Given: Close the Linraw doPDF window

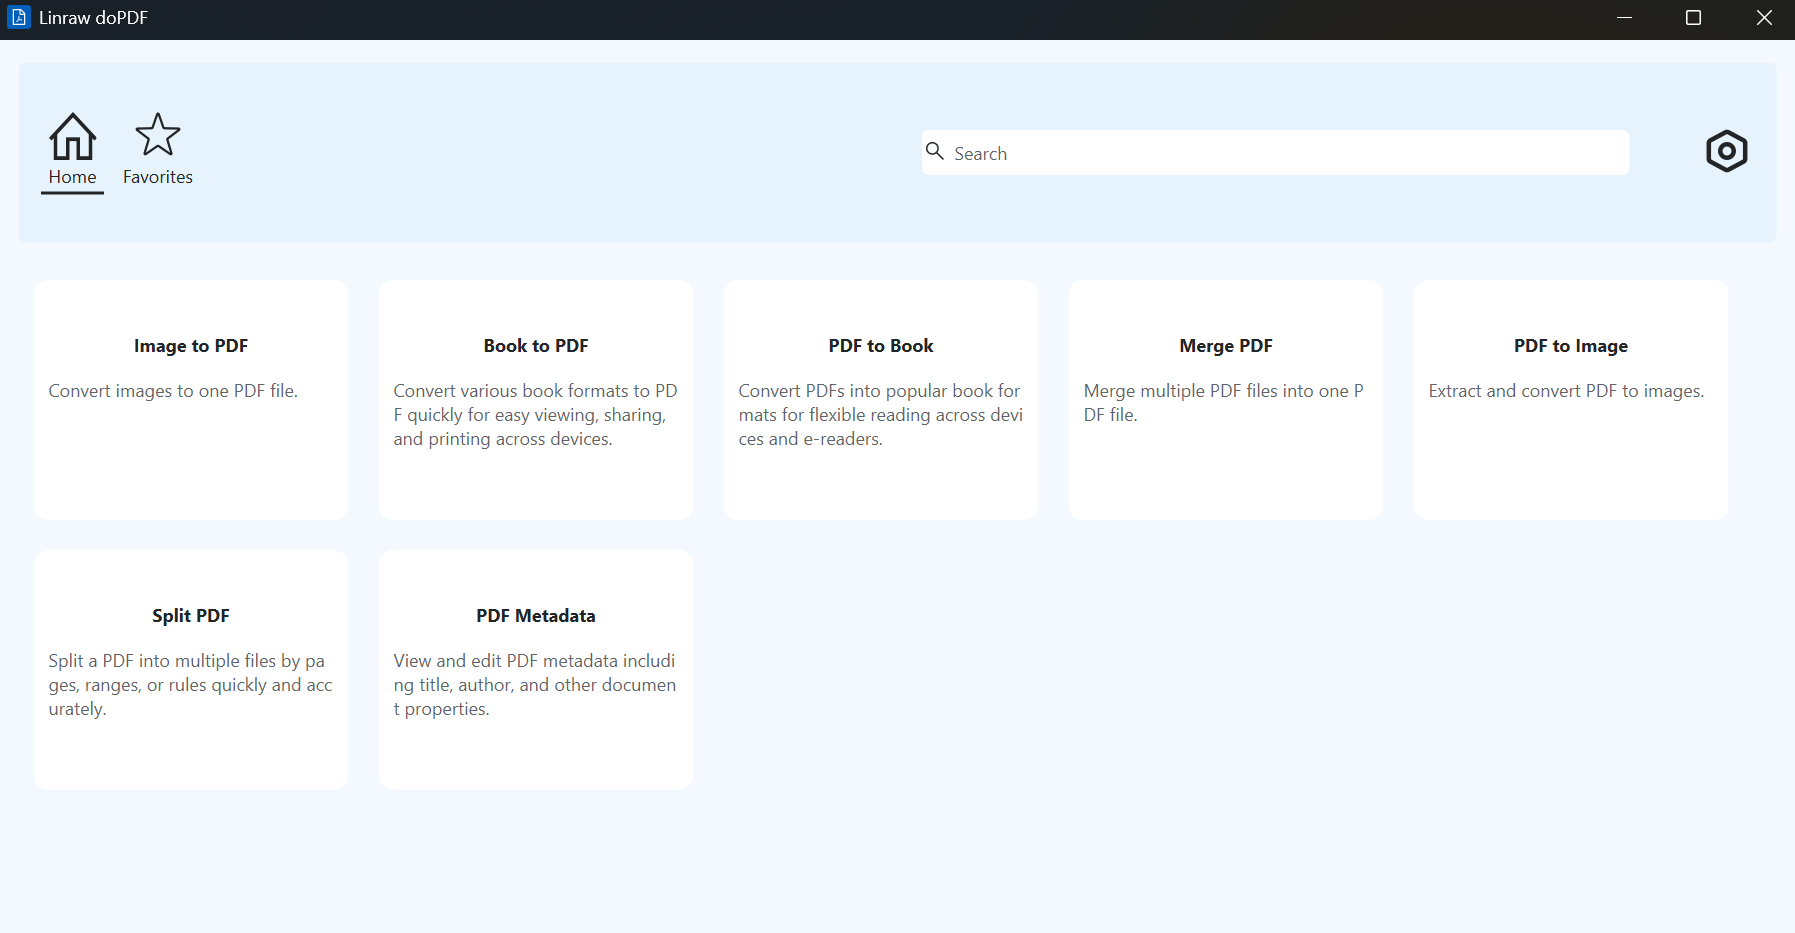Looking at the screenshot, I should (1764, 18).
